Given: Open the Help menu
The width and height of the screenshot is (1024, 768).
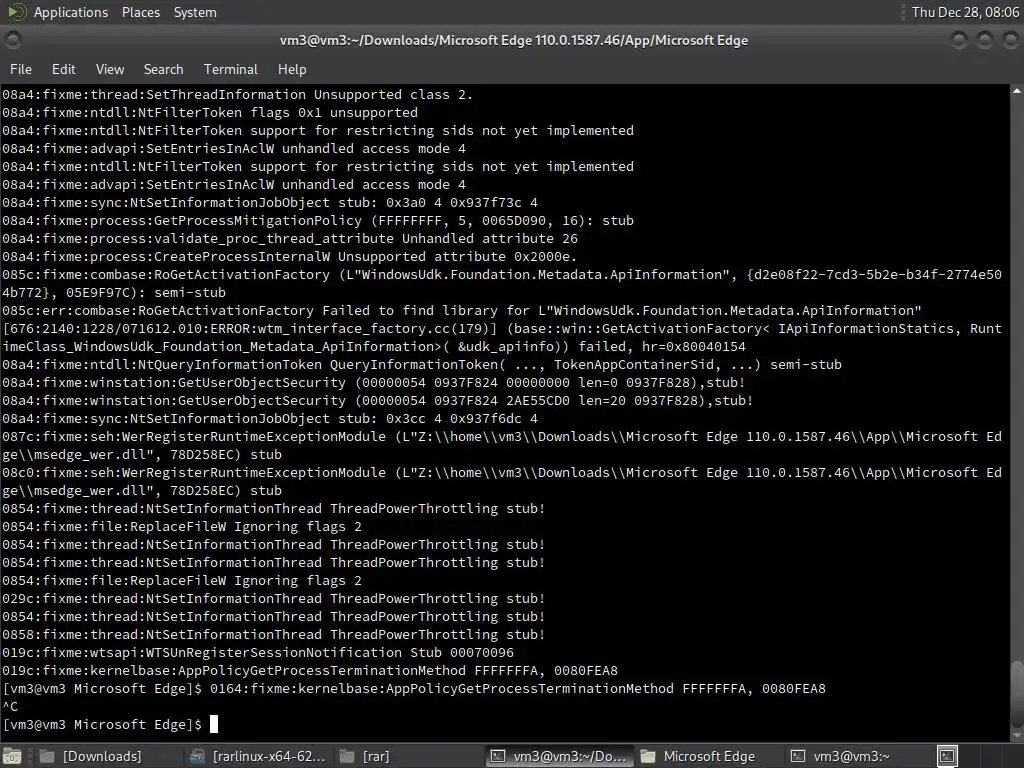Looking at the screenshot, I should [x=292, y=69].
